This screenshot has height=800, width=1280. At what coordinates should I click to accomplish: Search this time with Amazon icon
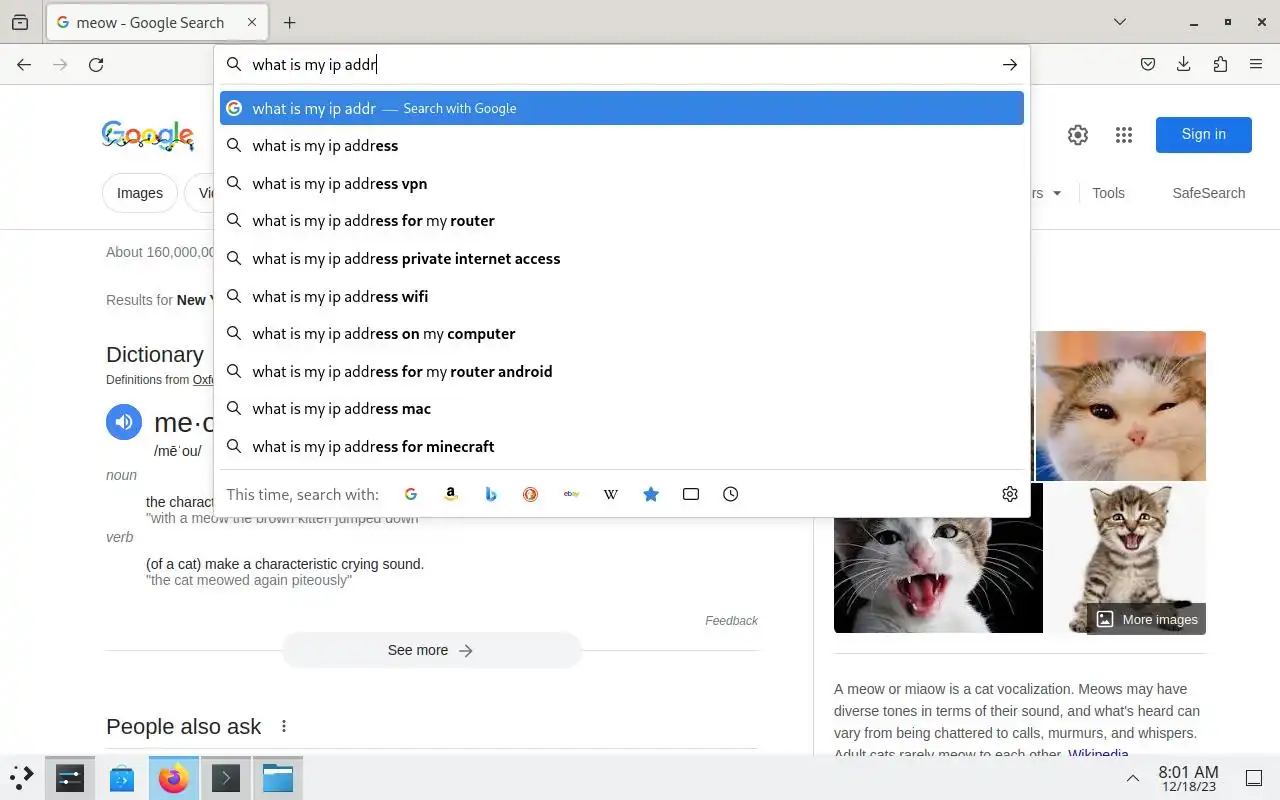click(451, 494)
